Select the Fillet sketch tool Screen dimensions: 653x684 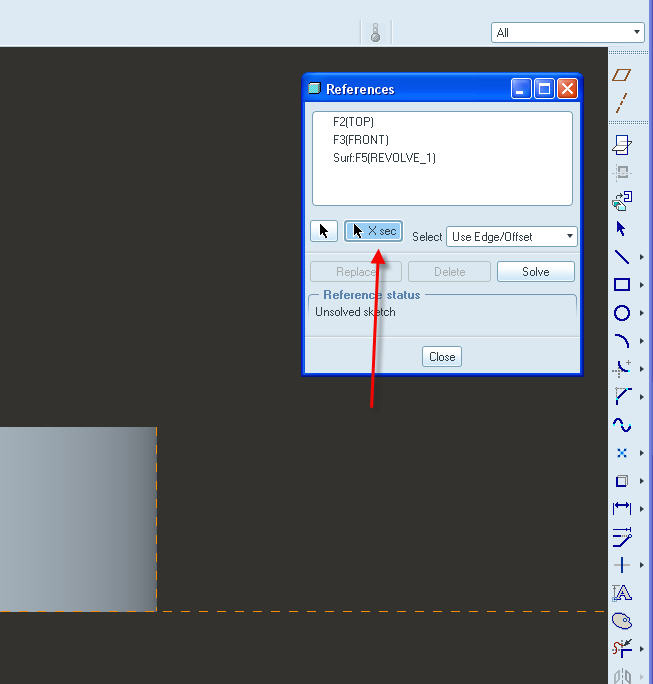[x=622, y=369]
